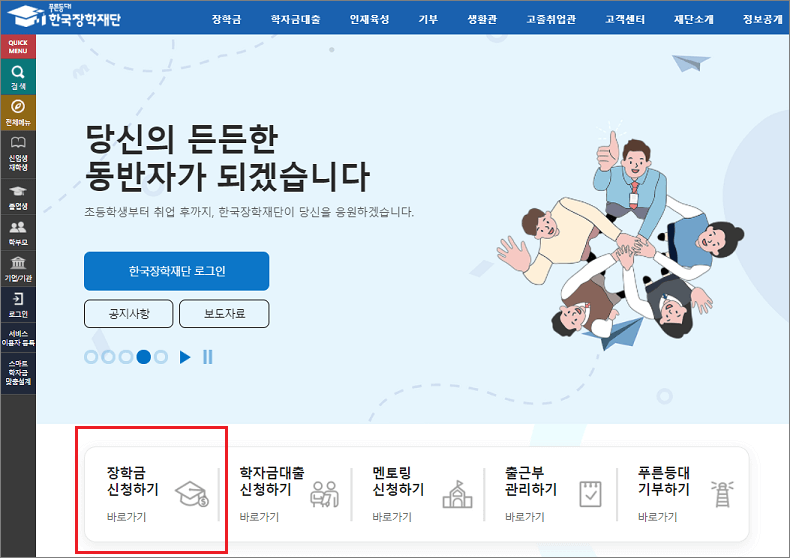This screenshot has width=790, height=558.
Task: Open 스마트 학자금 맞춤설계 sidebar item
Action: pos(18,373)
